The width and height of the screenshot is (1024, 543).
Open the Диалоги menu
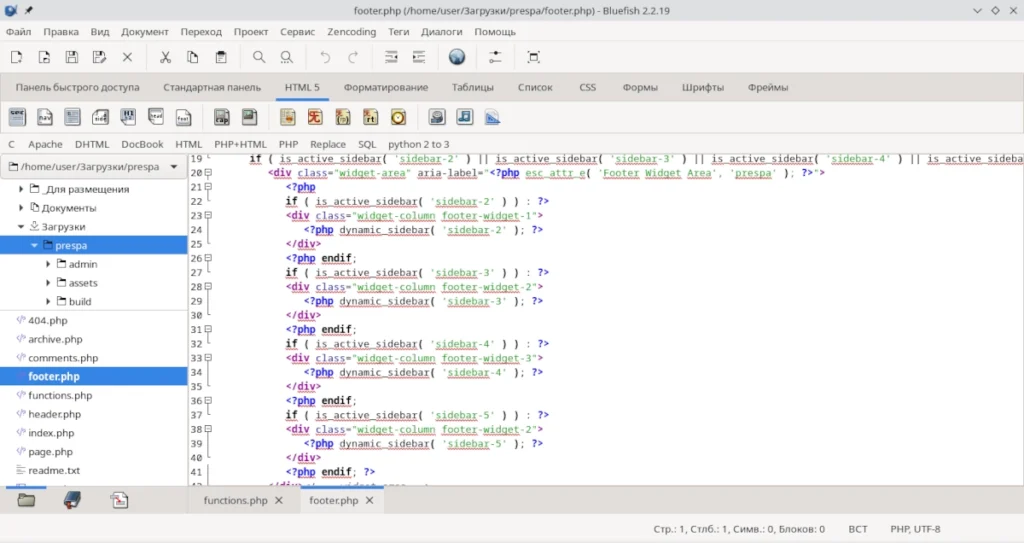click(x=441, y=31)
